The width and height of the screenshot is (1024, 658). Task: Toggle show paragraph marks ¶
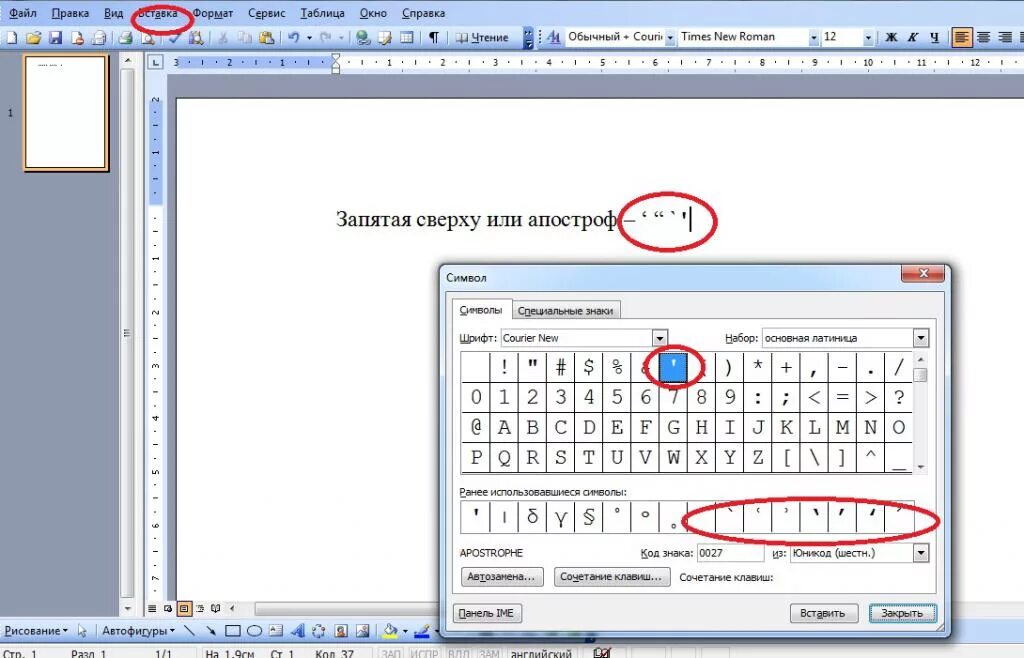(434, 38)
